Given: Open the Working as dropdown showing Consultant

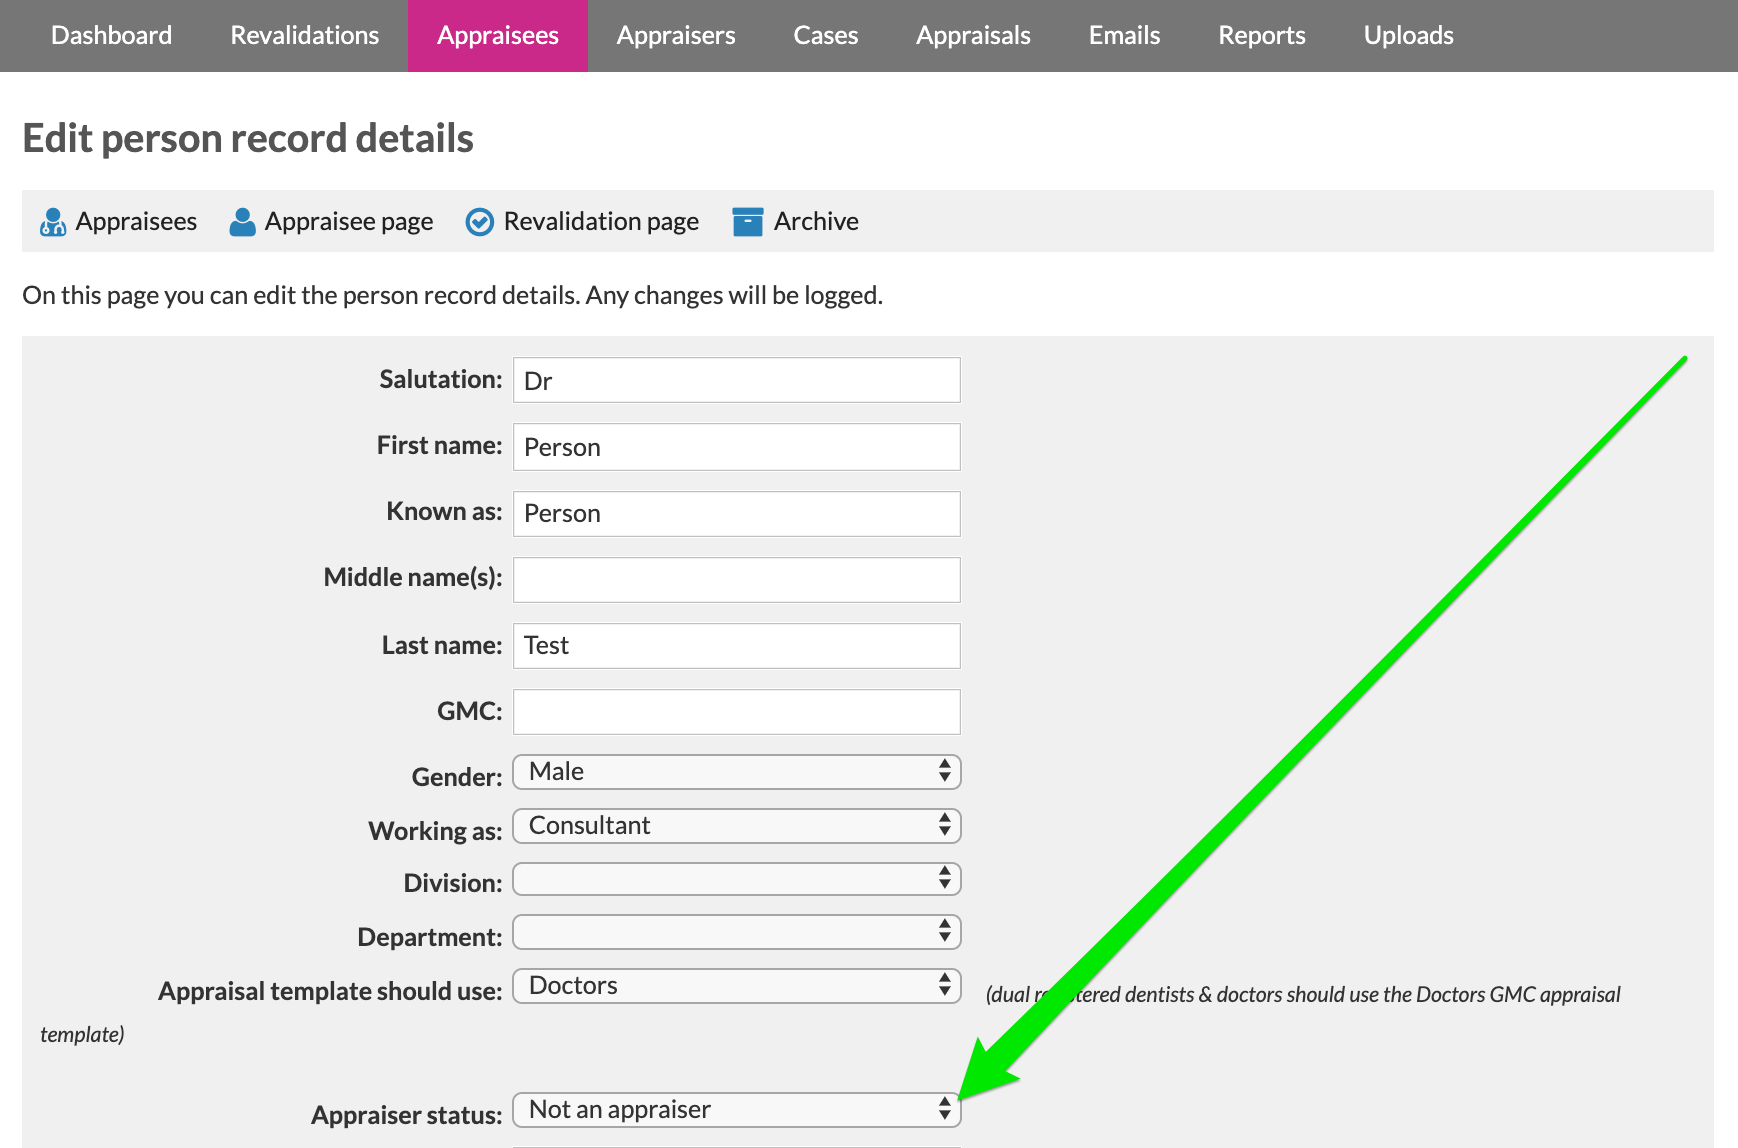Looking at the screenshot, I should point(737,826).
